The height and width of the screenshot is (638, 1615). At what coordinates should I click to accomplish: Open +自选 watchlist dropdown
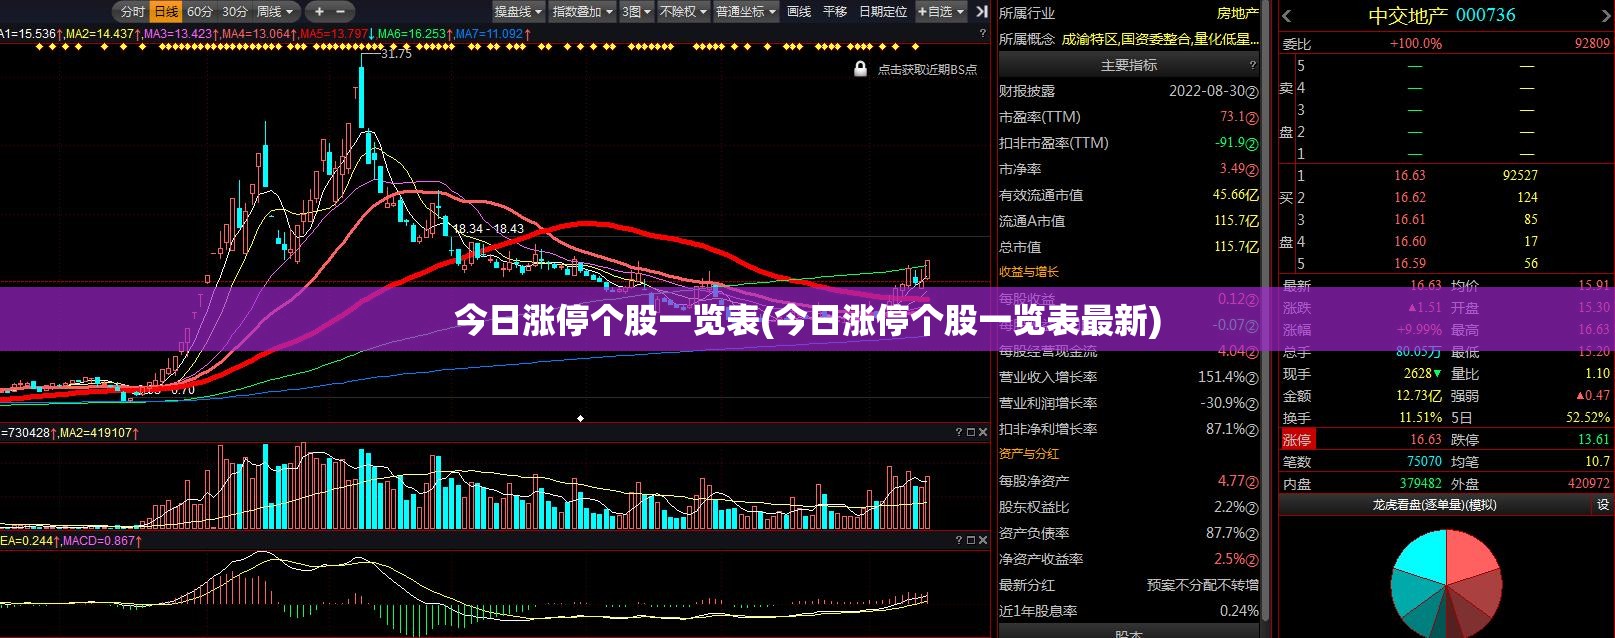(941, 12)
